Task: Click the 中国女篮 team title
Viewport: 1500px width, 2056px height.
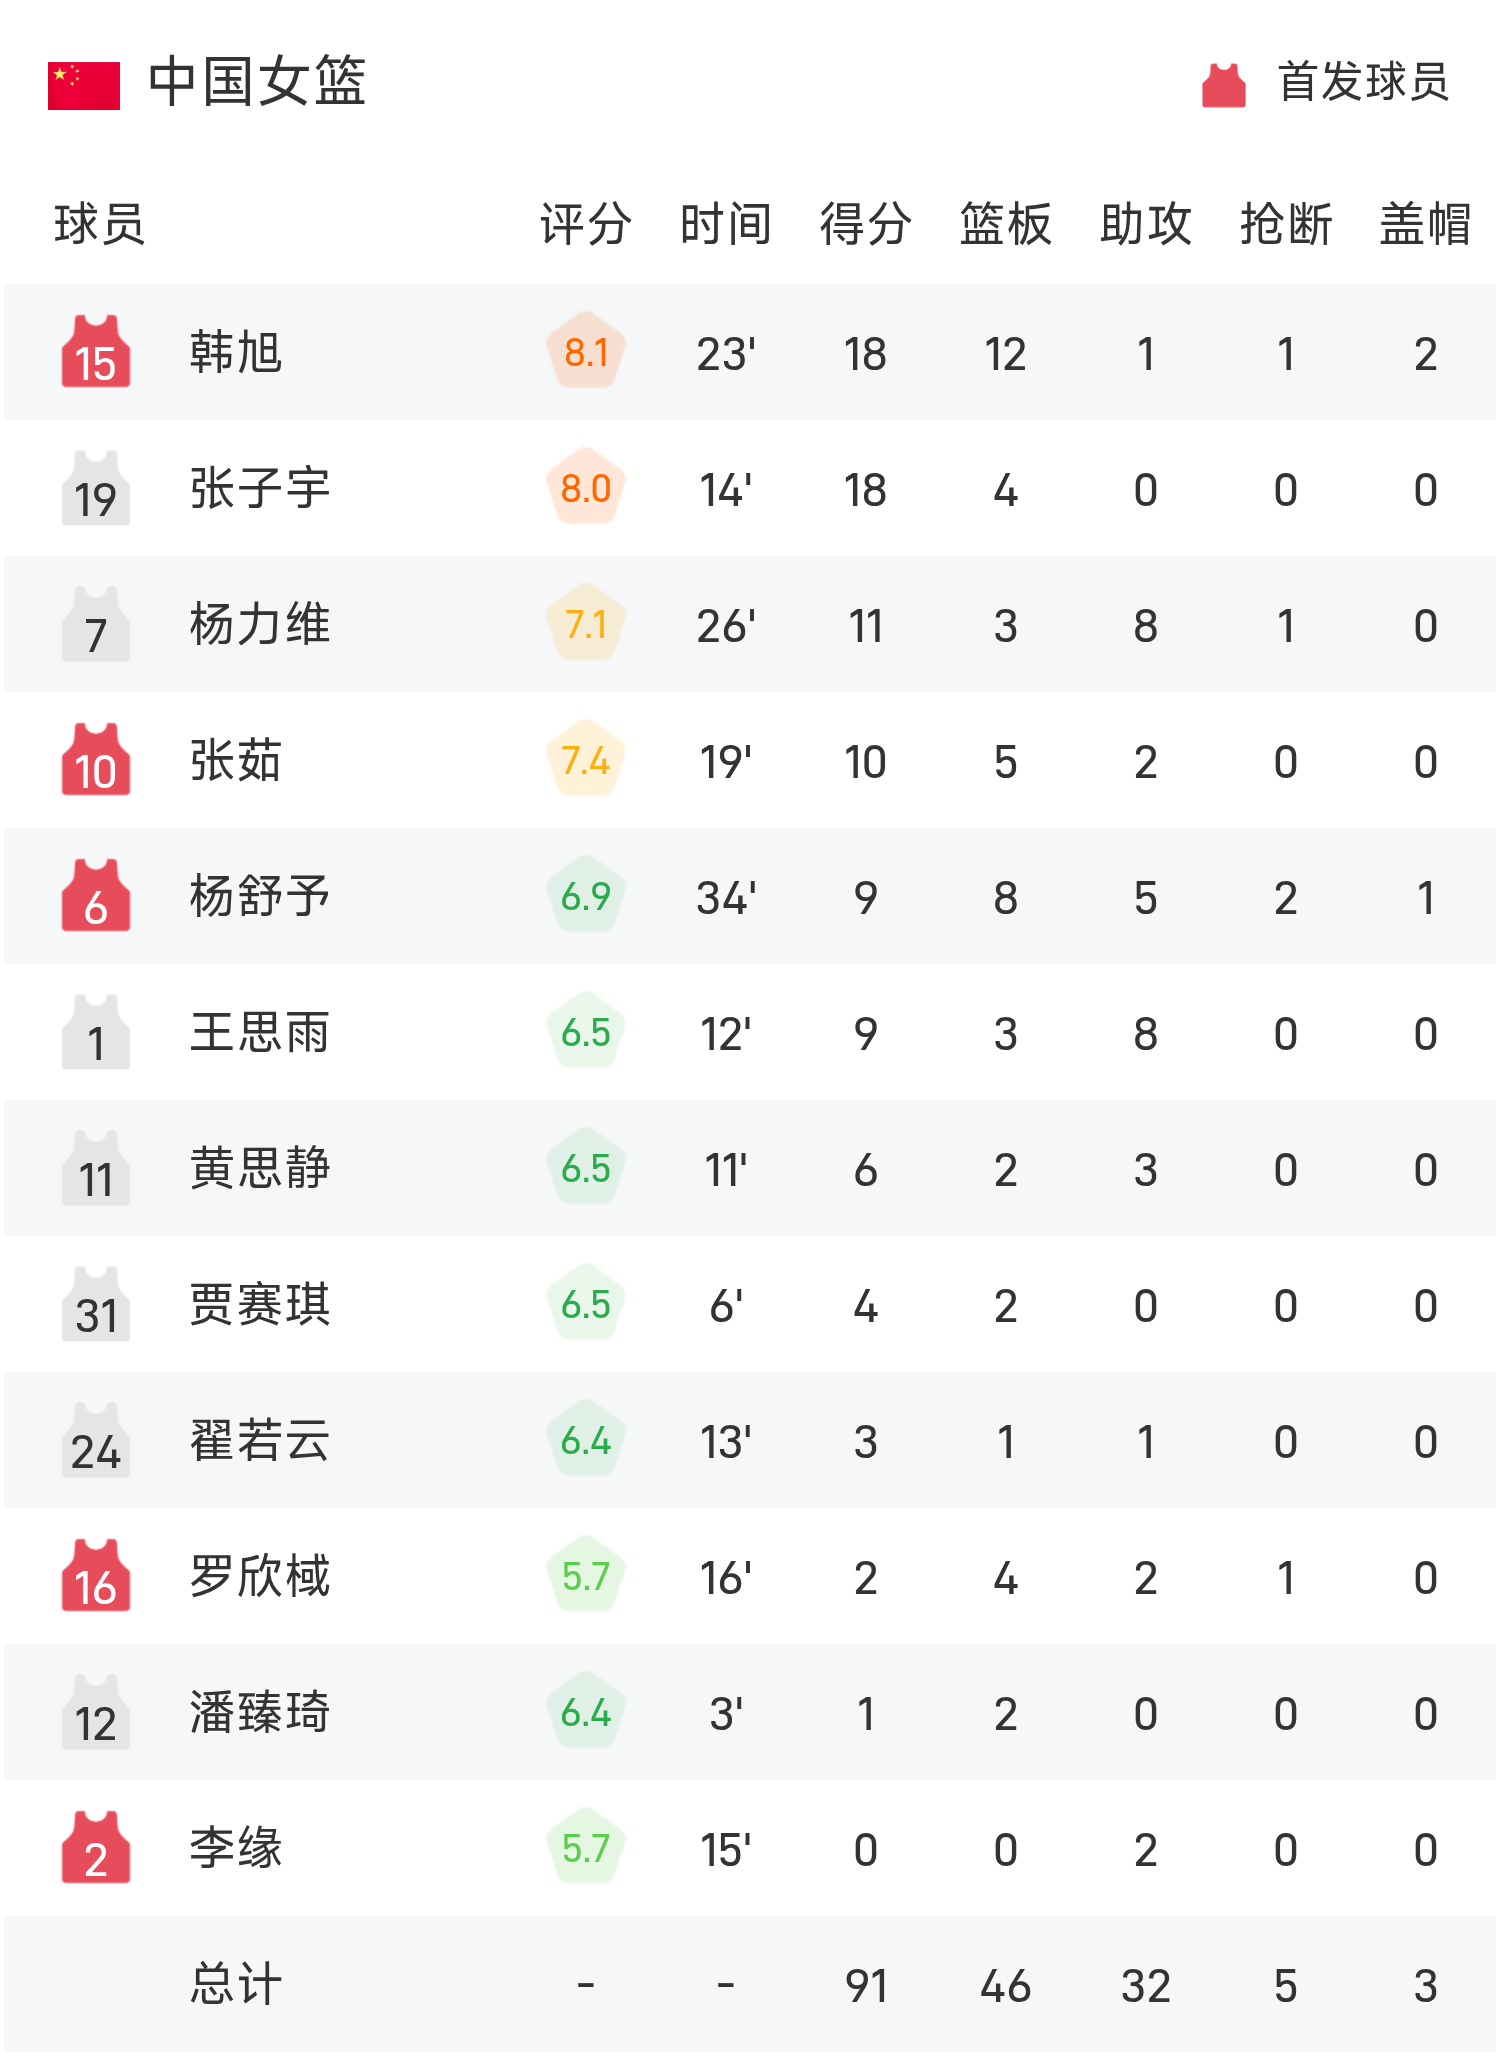Action: (257, 82)
